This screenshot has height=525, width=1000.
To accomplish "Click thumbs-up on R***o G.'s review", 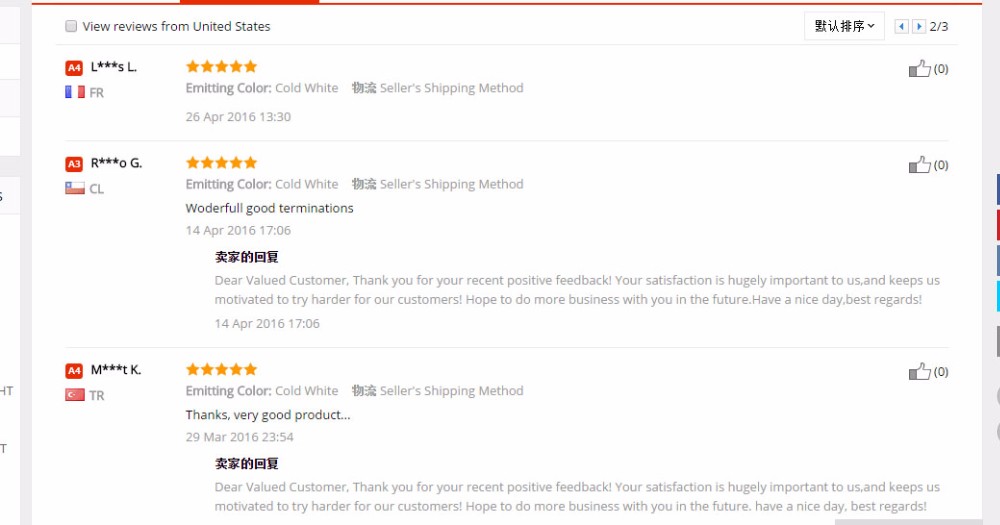I will pos(919,165).
